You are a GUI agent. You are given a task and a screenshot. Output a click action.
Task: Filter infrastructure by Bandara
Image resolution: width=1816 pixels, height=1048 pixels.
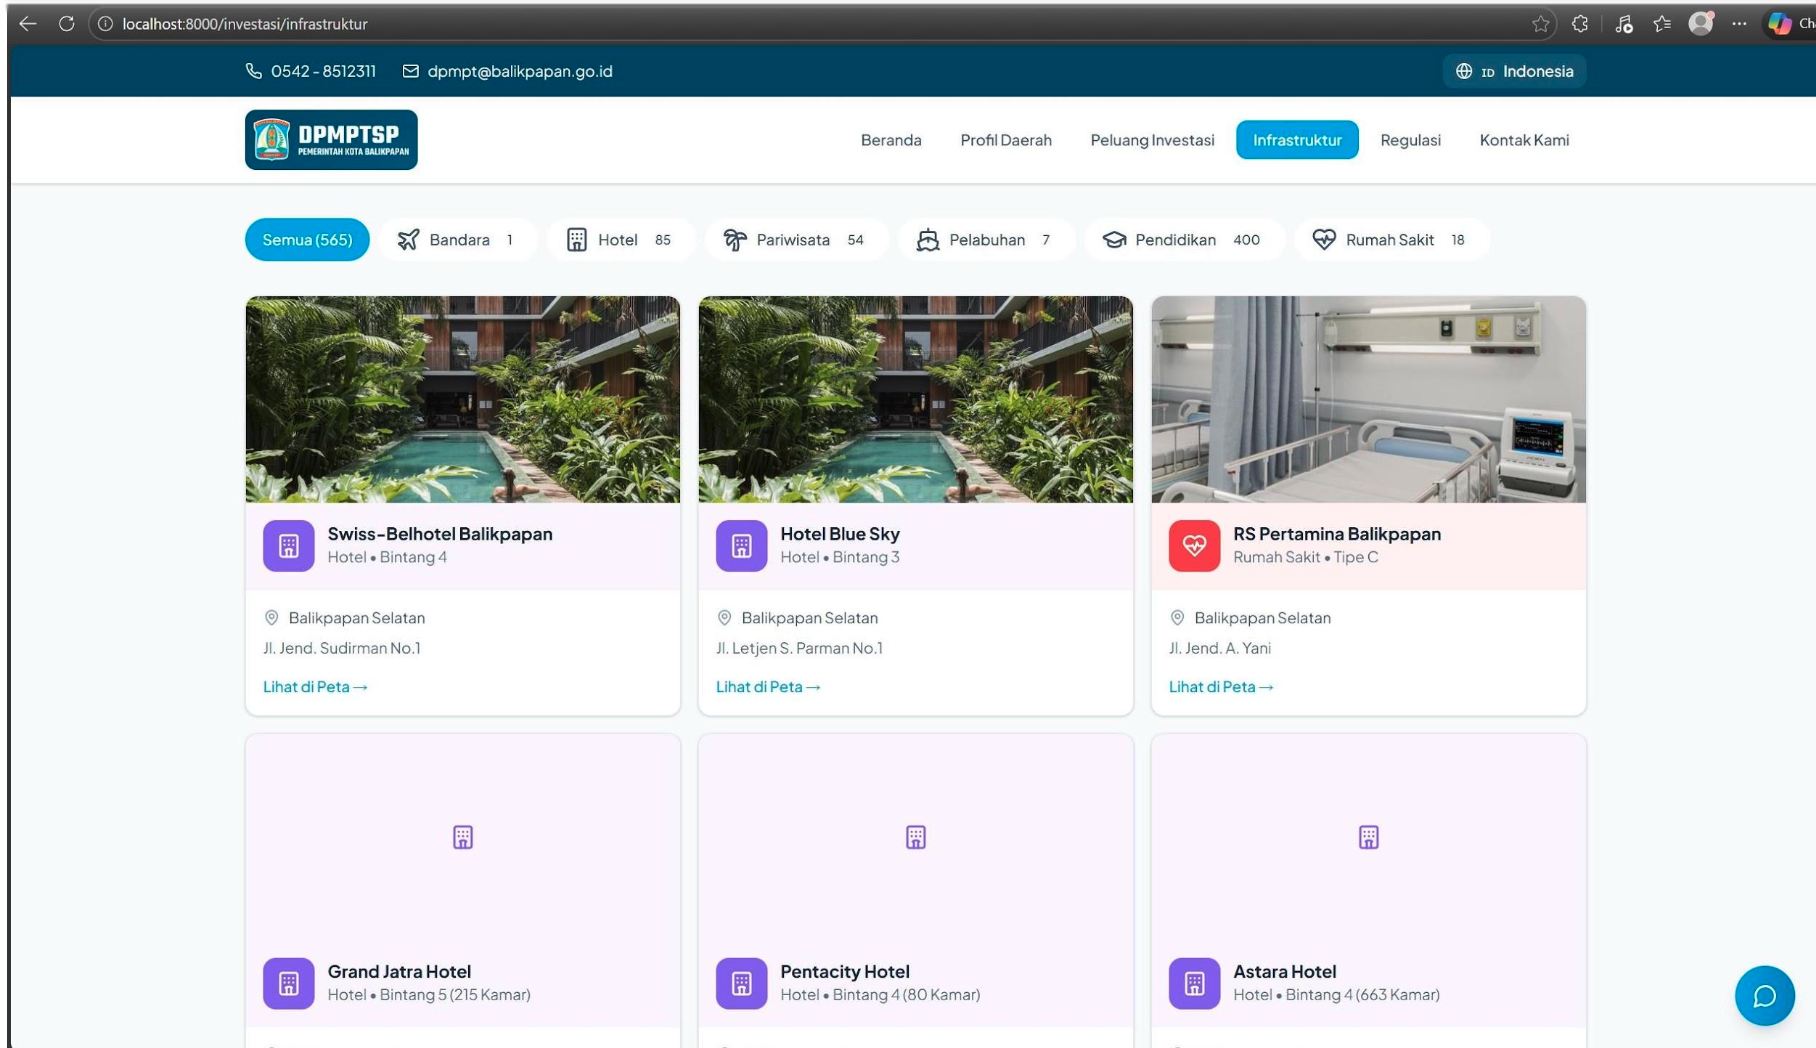(x=458, y=240)
